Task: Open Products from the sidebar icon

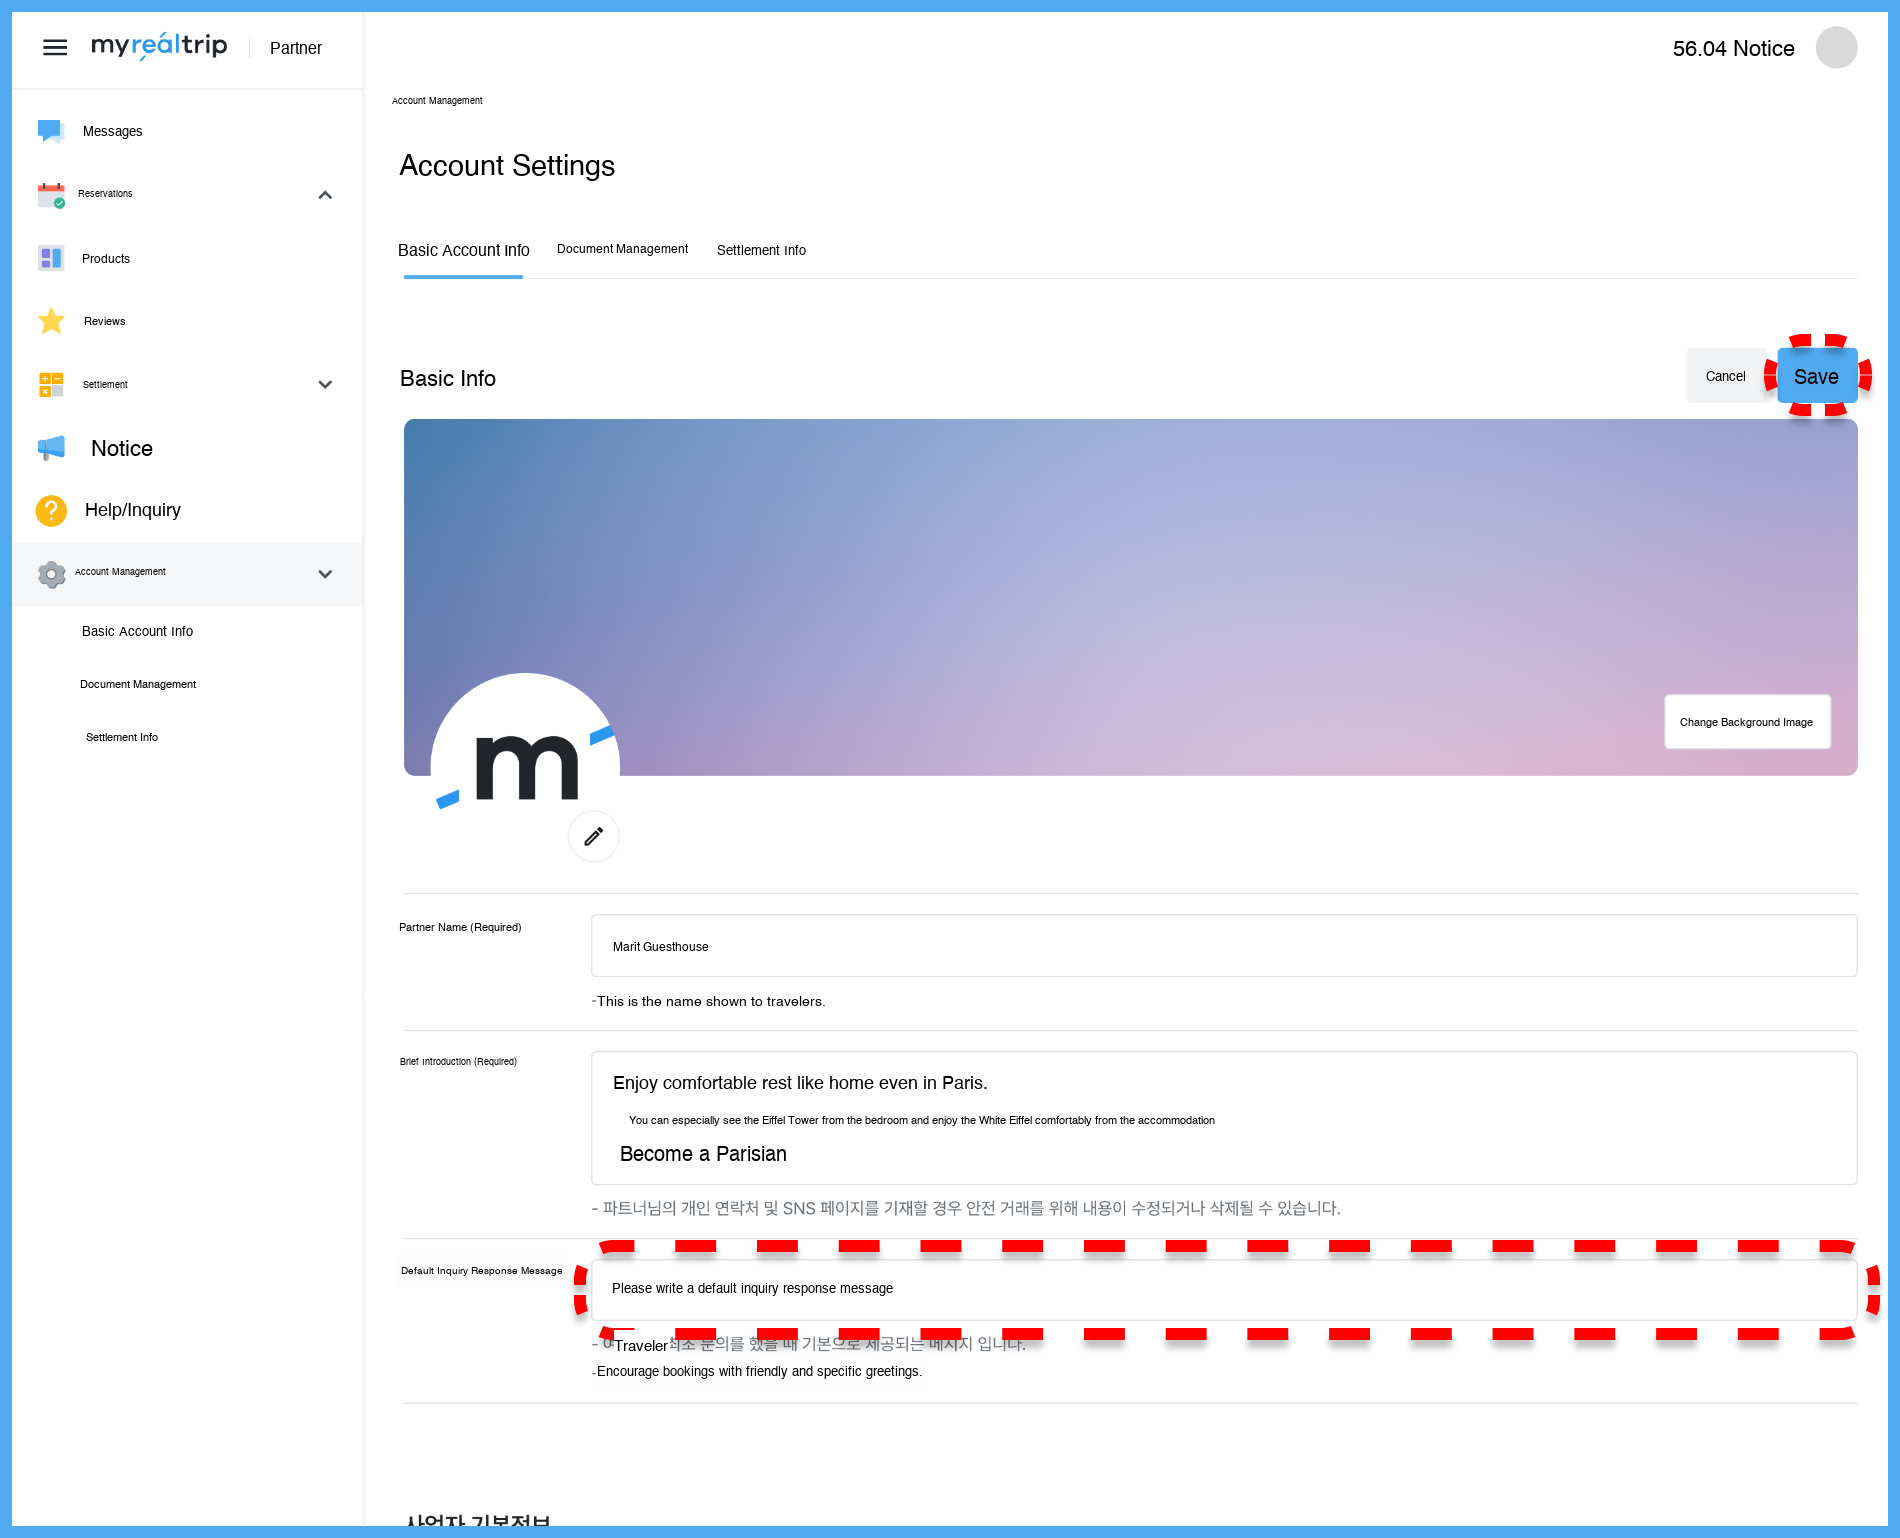Action: (x=51, y=258)
